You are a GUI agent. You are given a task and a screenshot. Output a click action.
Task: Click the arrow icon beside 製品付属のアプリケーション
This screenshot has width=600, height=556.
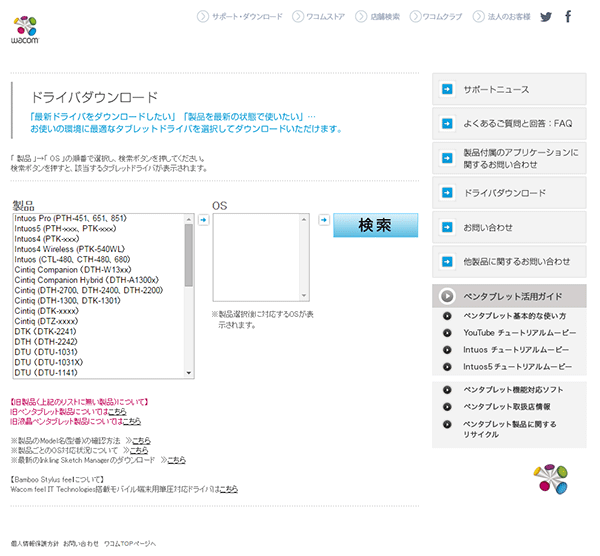coord(447,158)
